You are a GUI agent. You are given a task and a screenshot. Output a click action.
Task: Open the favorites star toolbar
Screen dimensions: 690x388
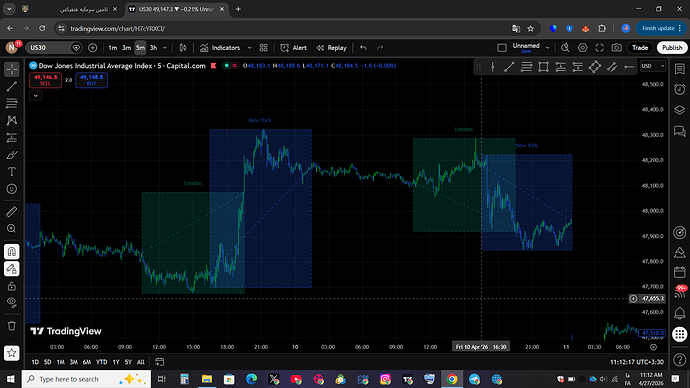click(x=11, y=353)
